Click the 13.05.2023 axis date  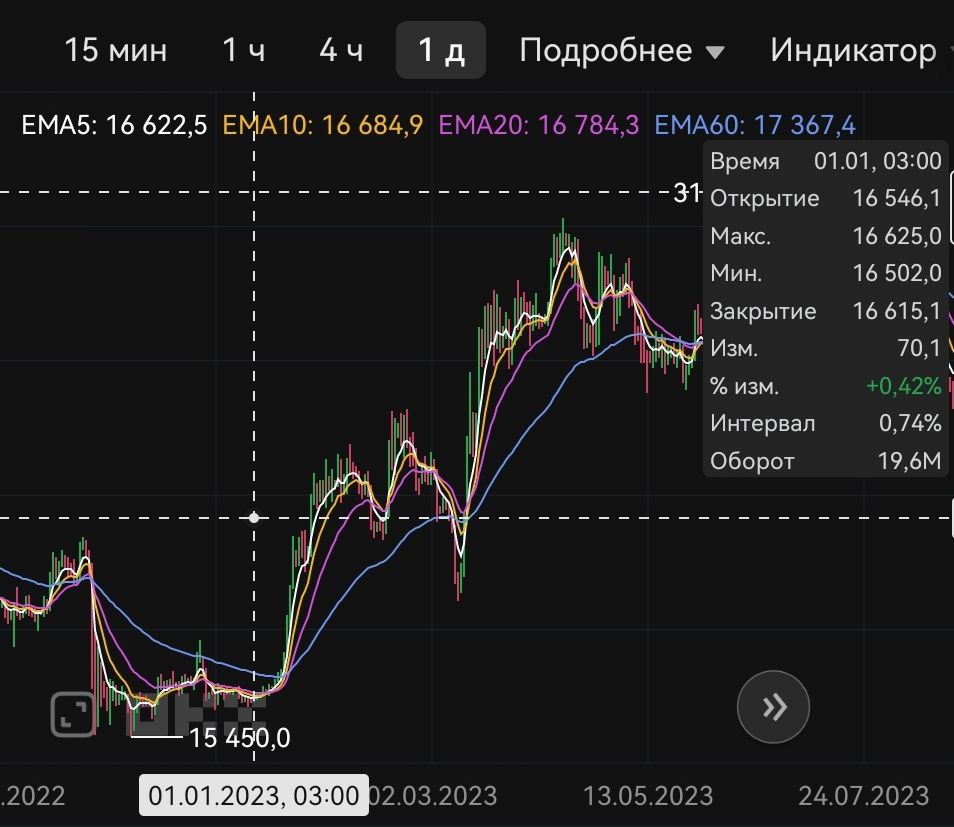[648, 795]
